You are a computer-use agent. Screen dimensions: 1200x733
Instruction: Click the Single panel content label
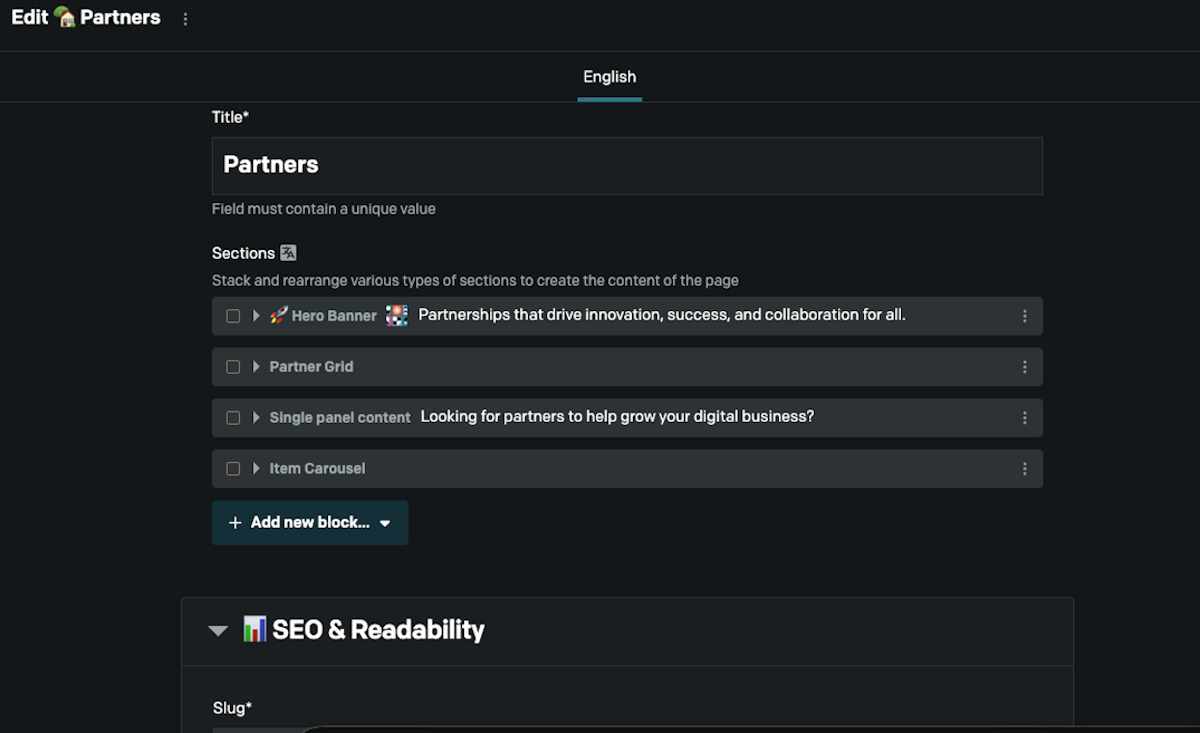pos(340,418)
